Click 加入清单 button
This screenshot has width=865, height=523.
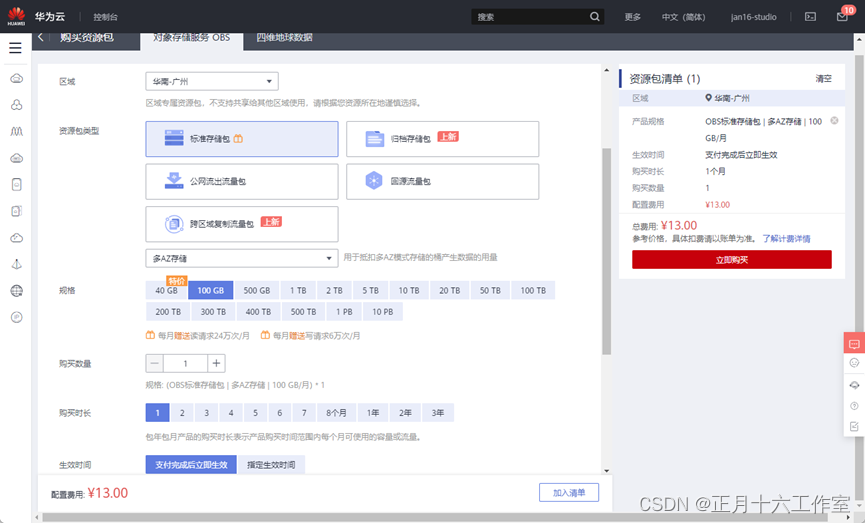(x=569, y=493)
